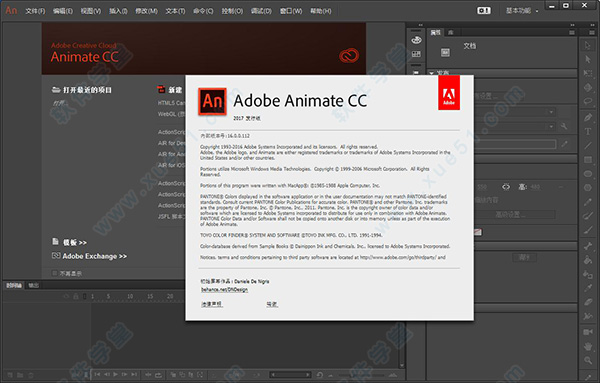Collapse the 发布 section triangle
This screenshot has height=383, width=600.
(x=431, y=73)
